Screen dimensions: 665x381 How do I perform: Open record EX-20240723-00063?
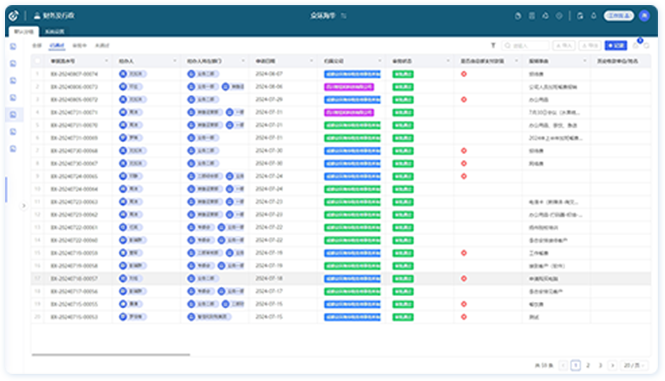pyautogui.click(x=74, y=202)
